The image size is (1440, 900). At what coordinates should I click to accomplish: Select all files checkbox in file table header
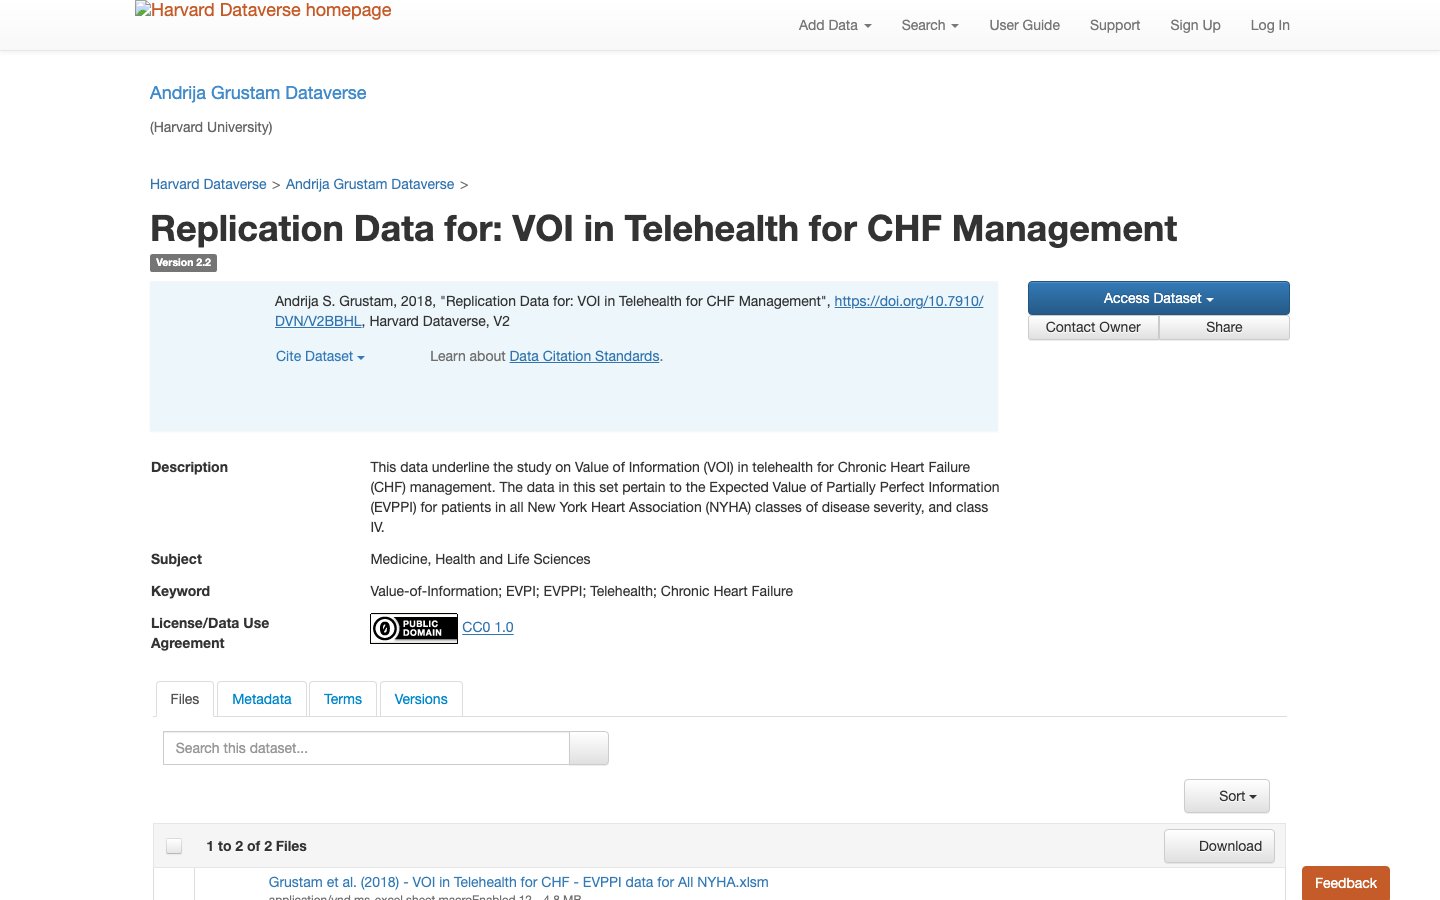coord(174,846)
